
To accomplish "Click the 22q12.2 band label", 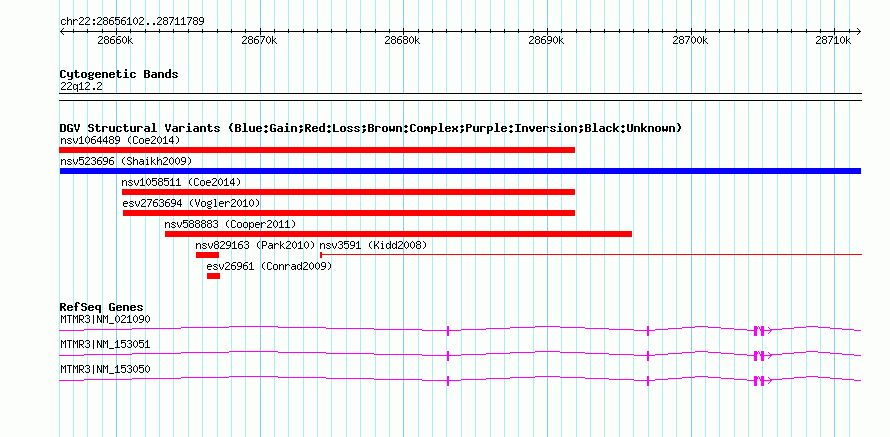I will coord(81,87).
